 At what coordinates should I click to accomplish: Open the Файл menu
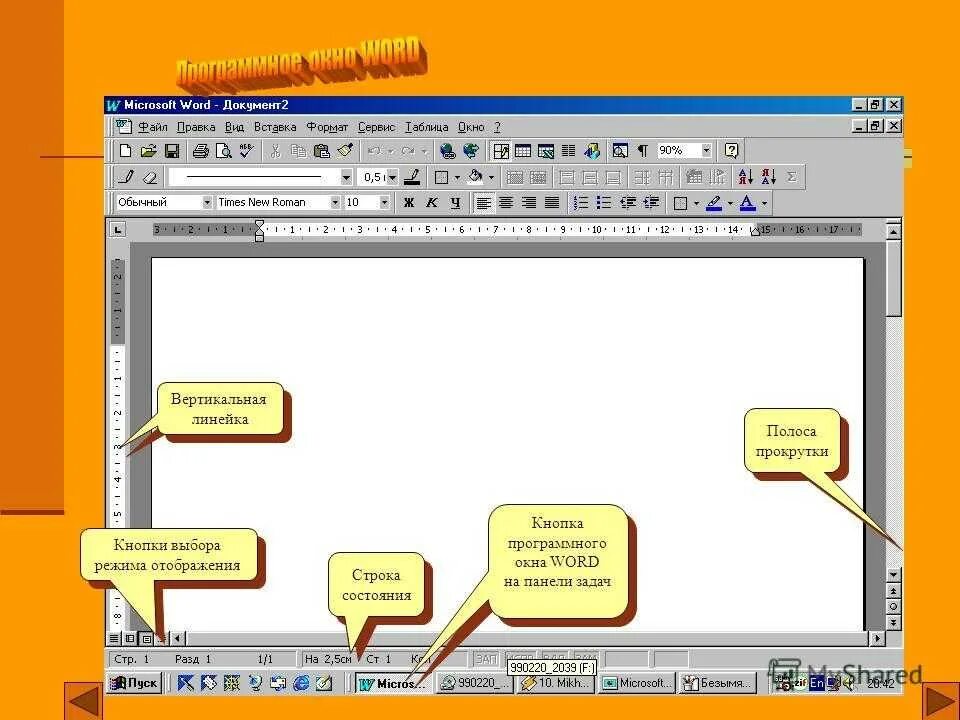(x=152, y=127)
